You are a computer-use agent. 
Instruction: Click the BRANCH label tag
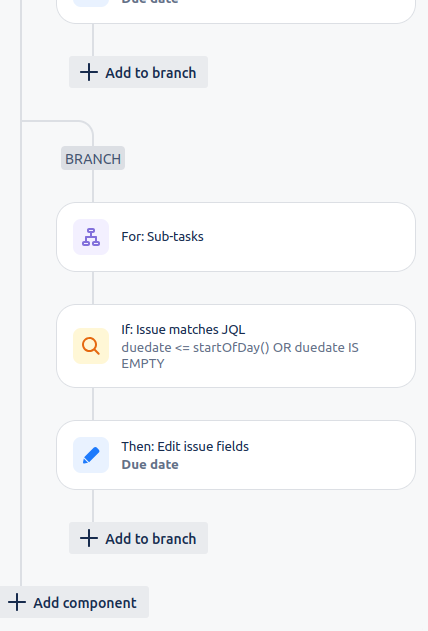(93, 158)
